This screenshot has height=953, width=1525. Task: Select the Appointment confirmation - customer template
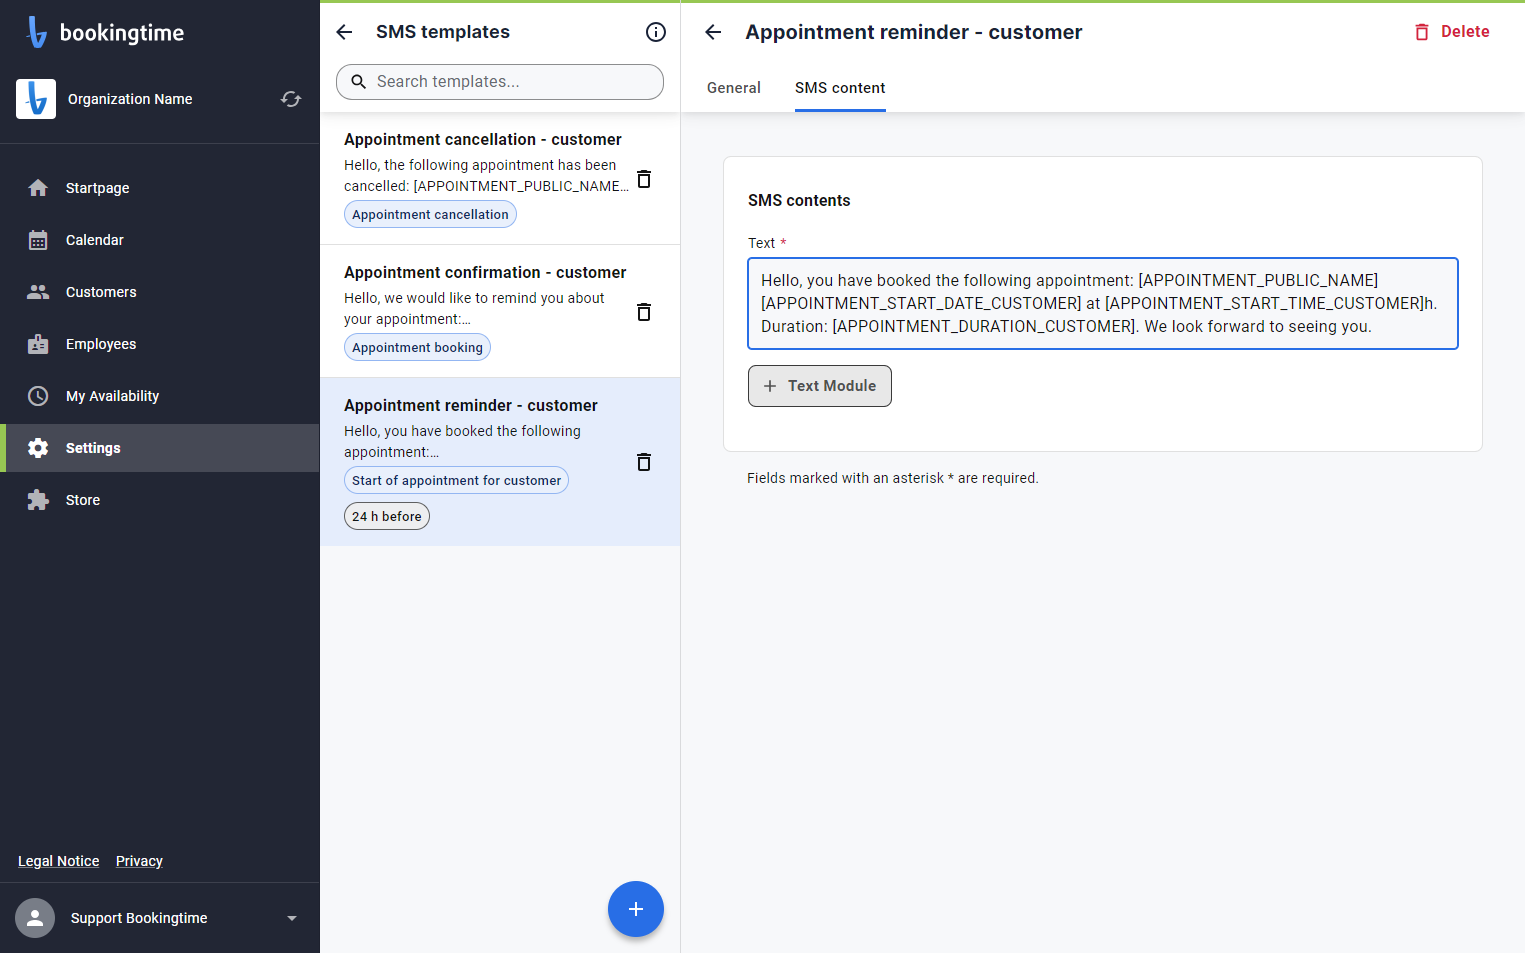(500, 311)
